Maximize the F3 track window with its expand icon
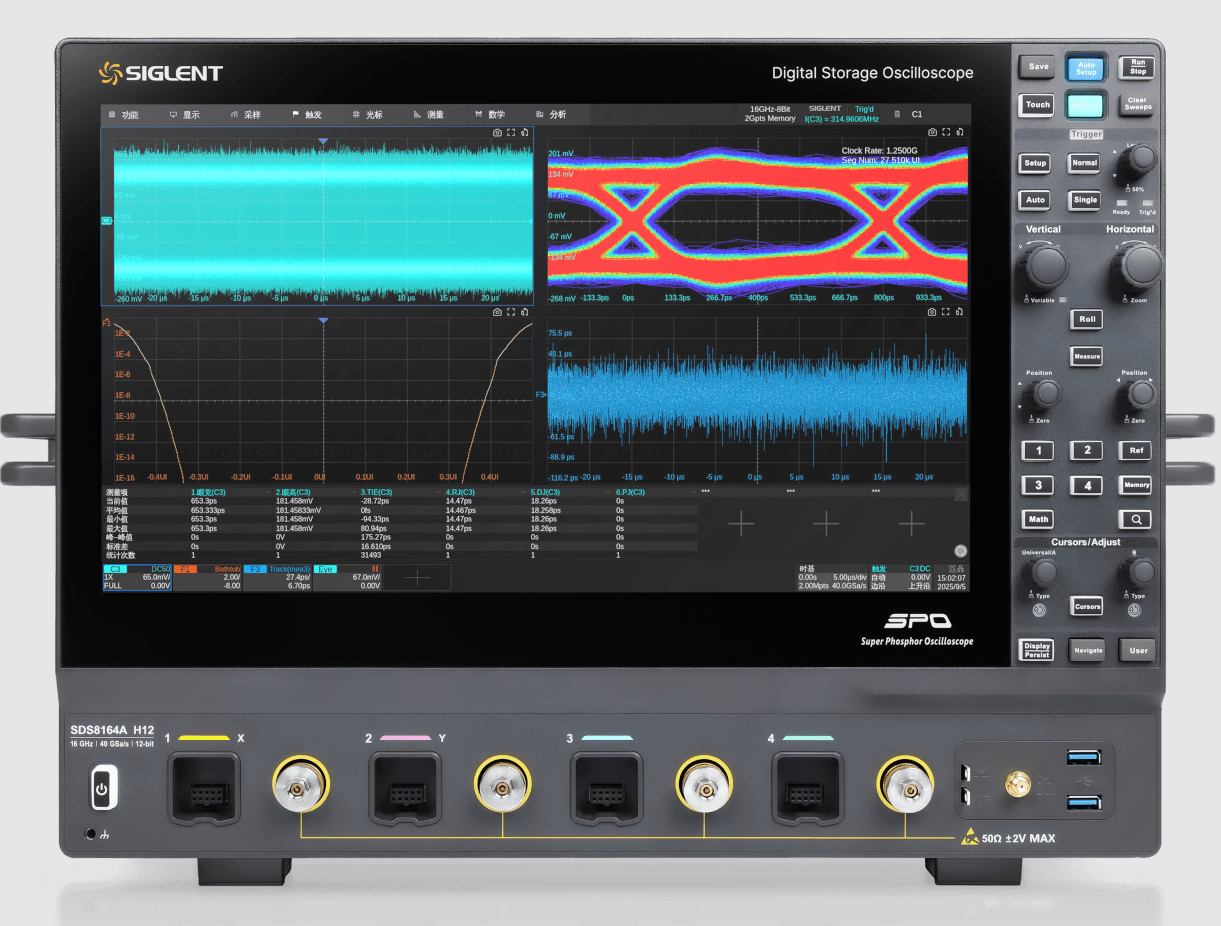 946,313
